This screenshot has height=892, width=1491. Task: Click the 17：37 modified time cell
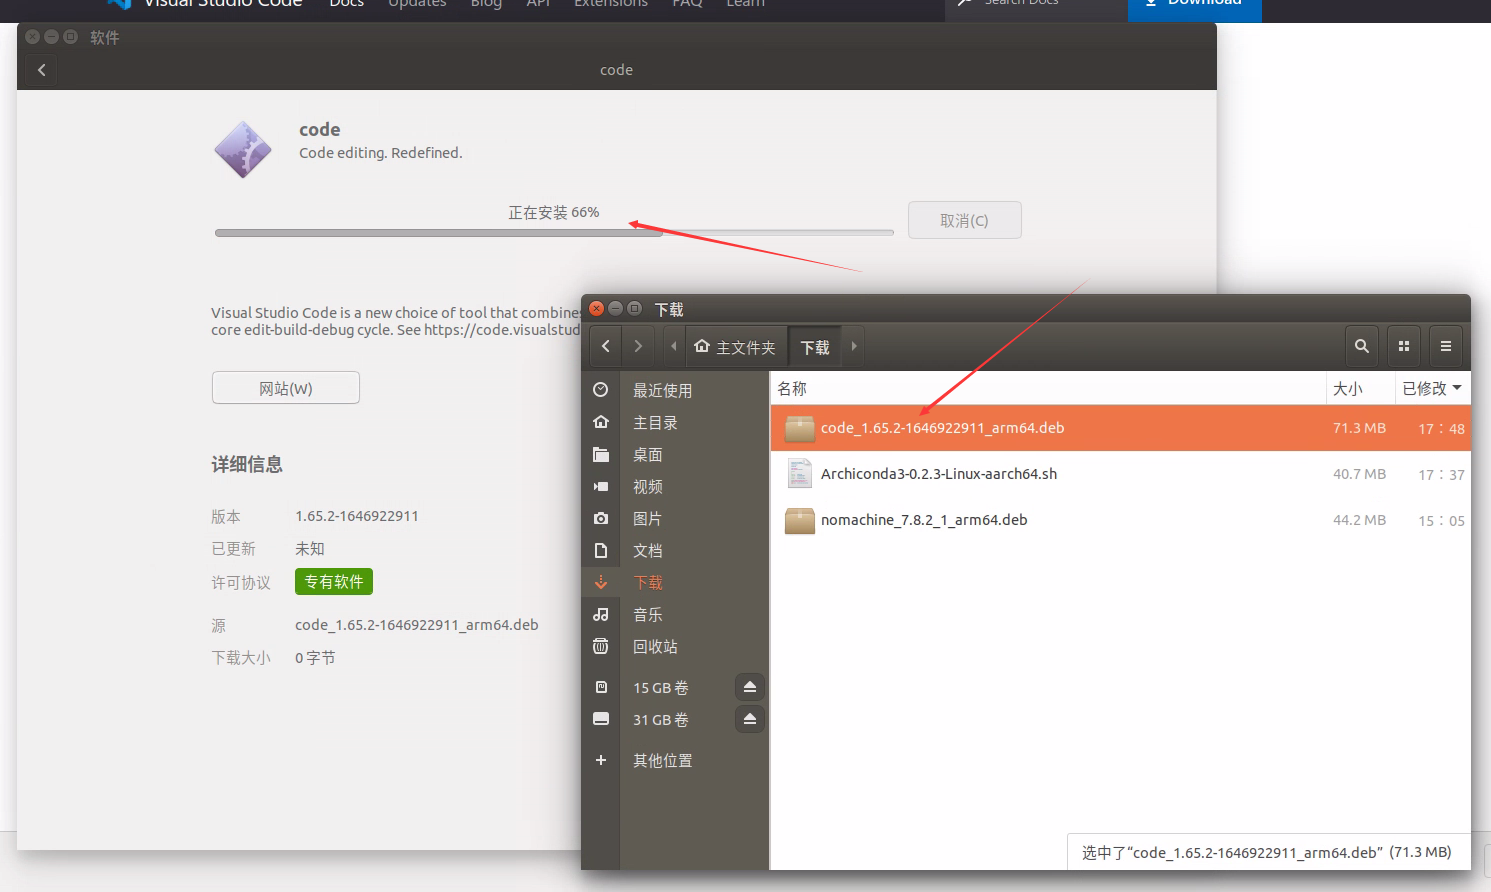[1441, 475]
